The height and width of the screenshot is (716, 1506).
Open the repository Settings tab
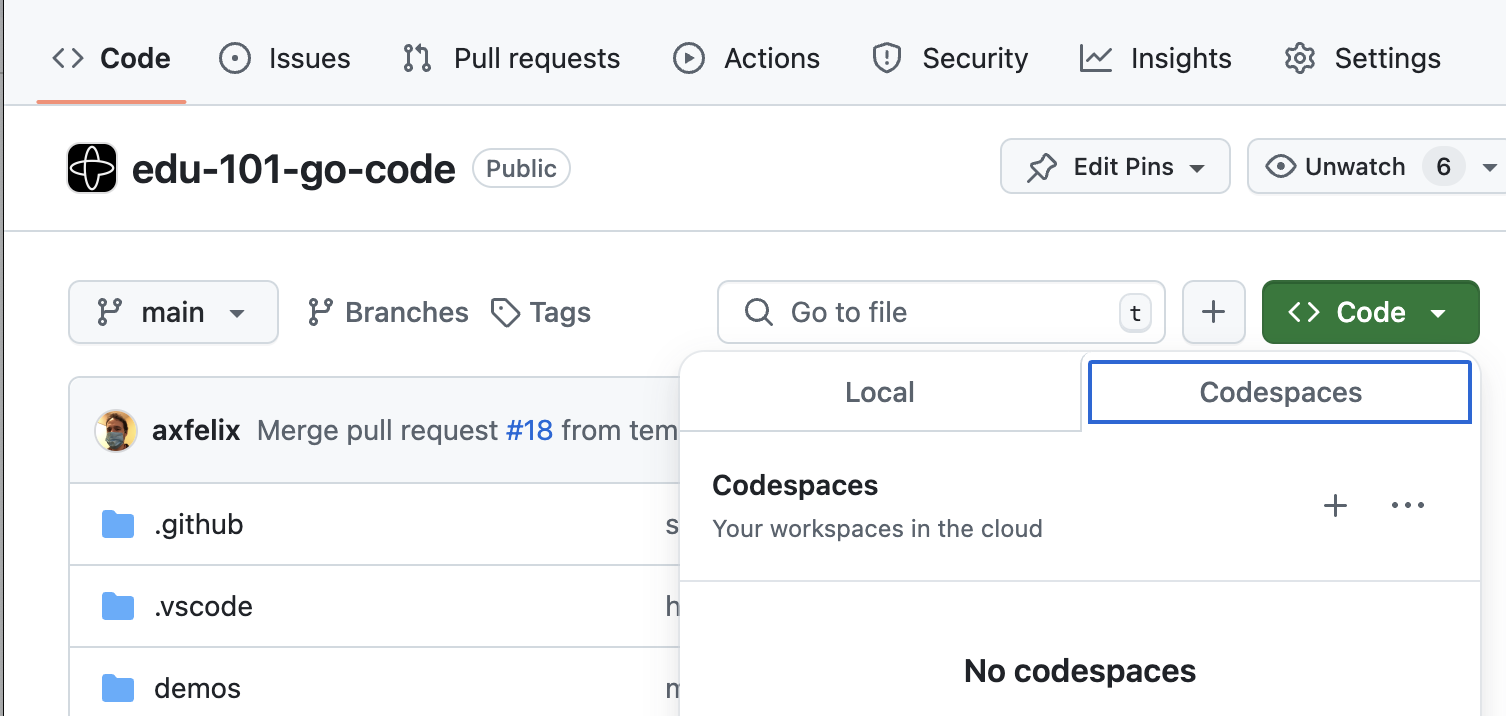1363,59
